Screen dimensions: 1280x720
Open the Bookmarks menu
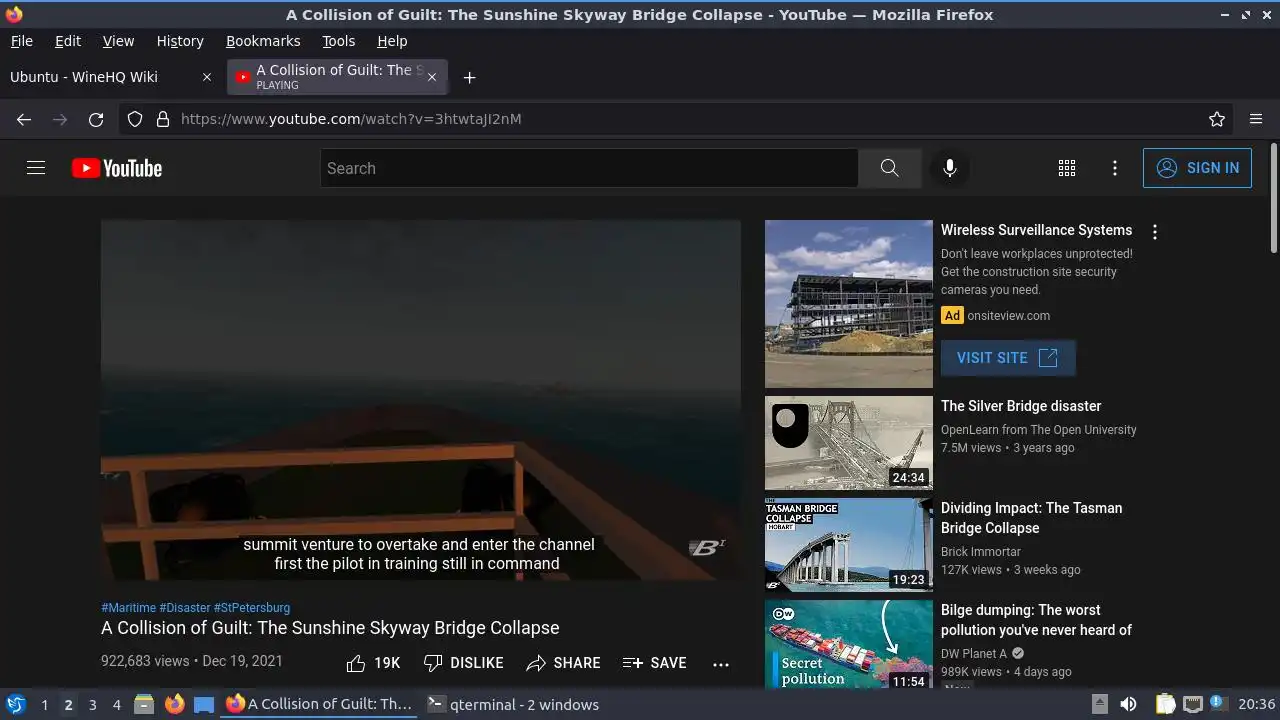click(263, 41)
